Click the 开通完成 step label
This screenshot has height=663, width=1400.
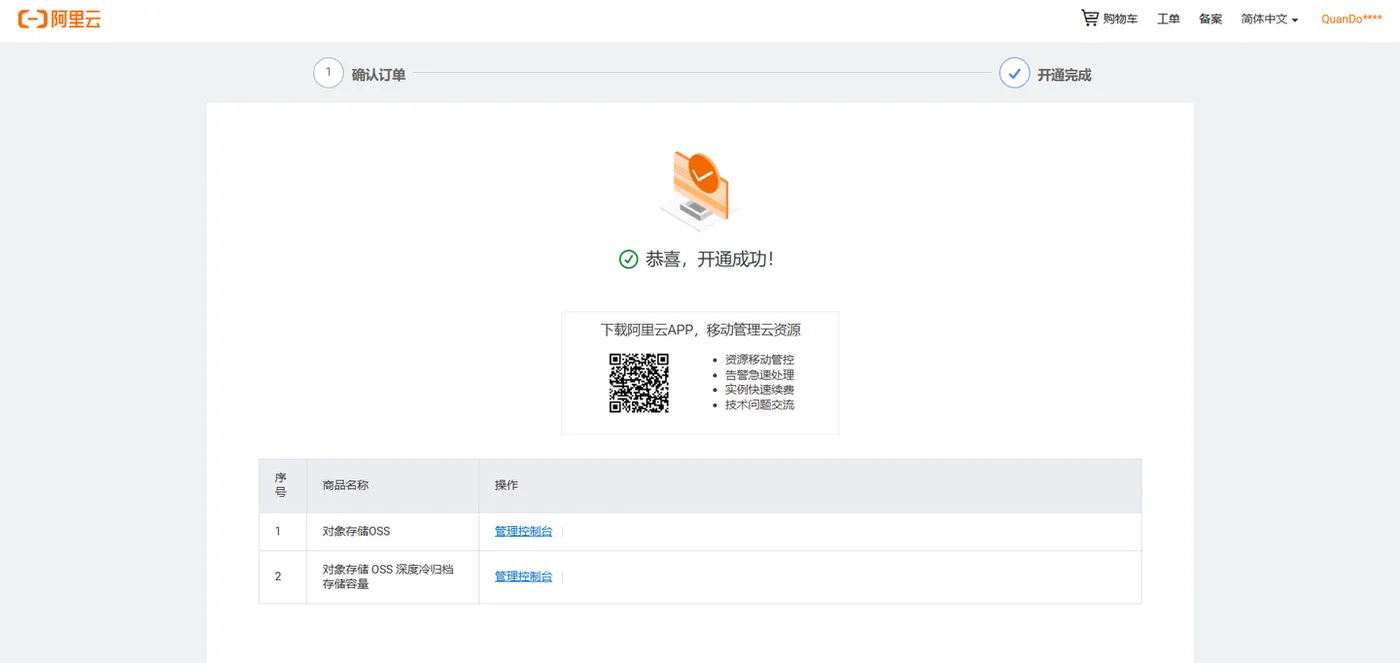coord(1064,75)
